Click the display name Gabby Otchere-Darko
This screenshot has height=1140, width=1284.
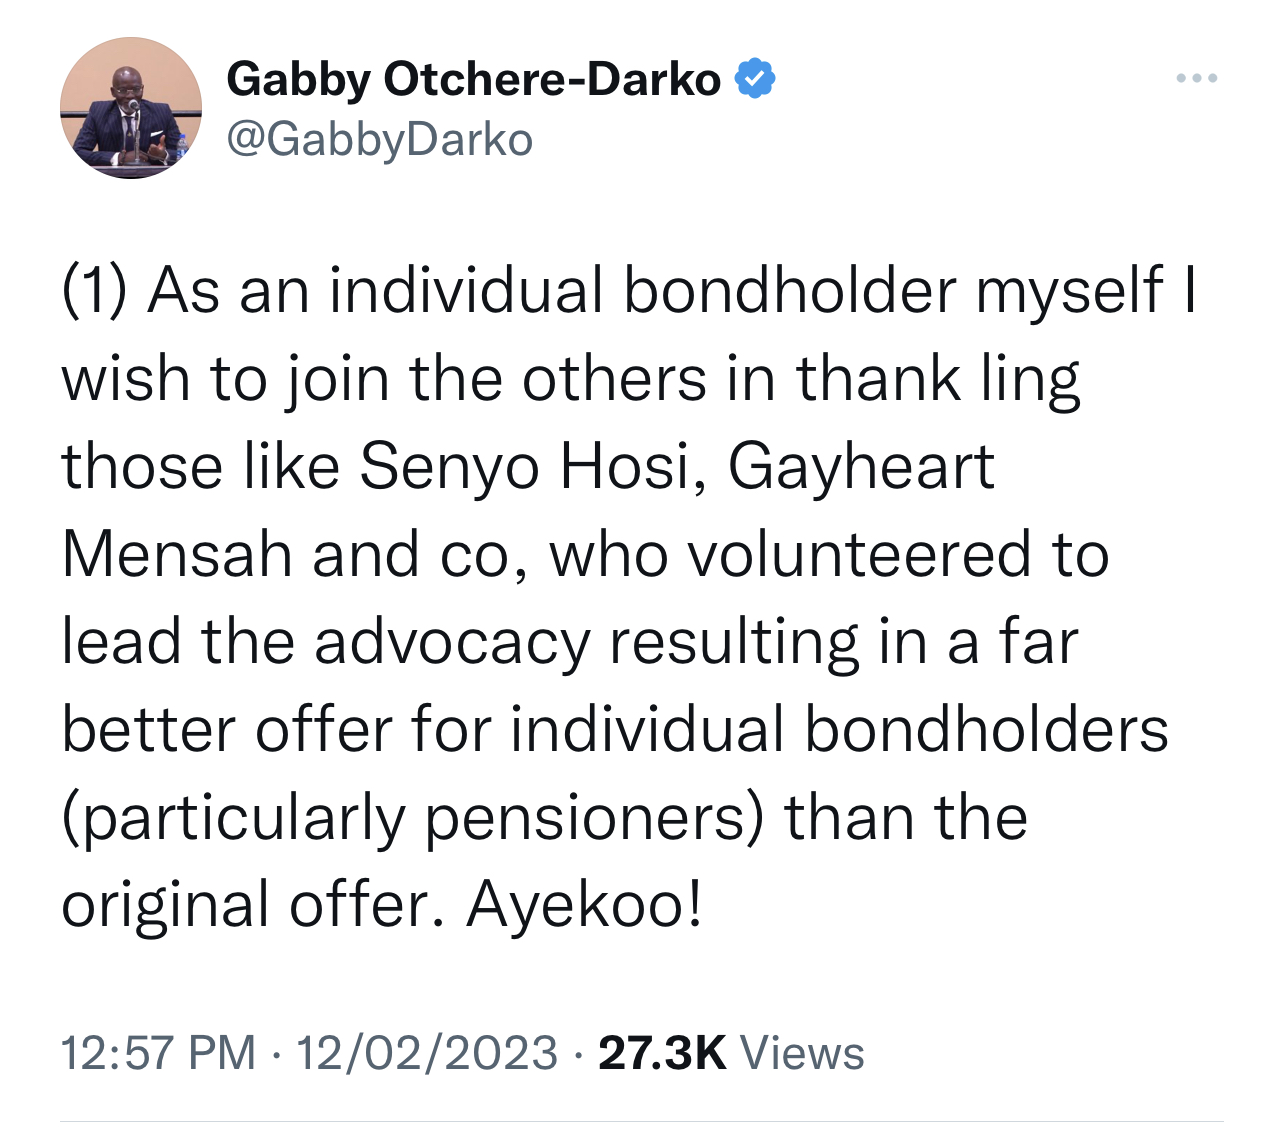click(x=473, y=79)
